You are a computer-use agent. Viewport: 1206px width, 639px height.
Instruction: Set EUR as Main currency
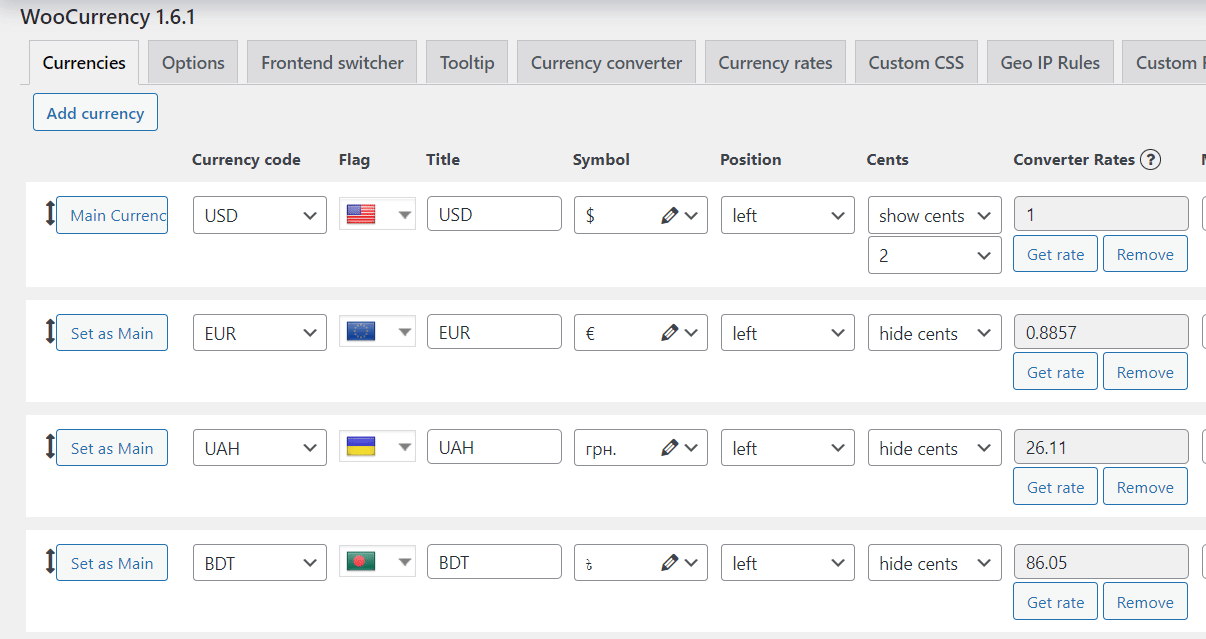coord(111,332)
